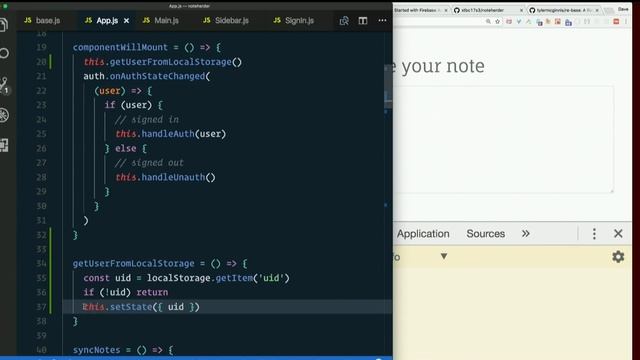Image resolution: width=640 pixels, height=360 pixels.
Task: Close the re-base browser tab
Action: click(x=597, y=10)
